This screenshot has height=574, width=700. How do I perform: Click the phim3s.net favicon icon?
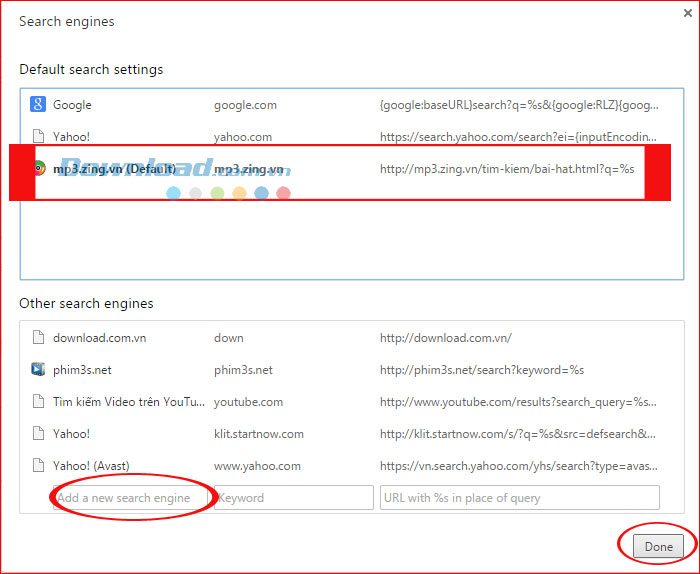pos(38,370)
